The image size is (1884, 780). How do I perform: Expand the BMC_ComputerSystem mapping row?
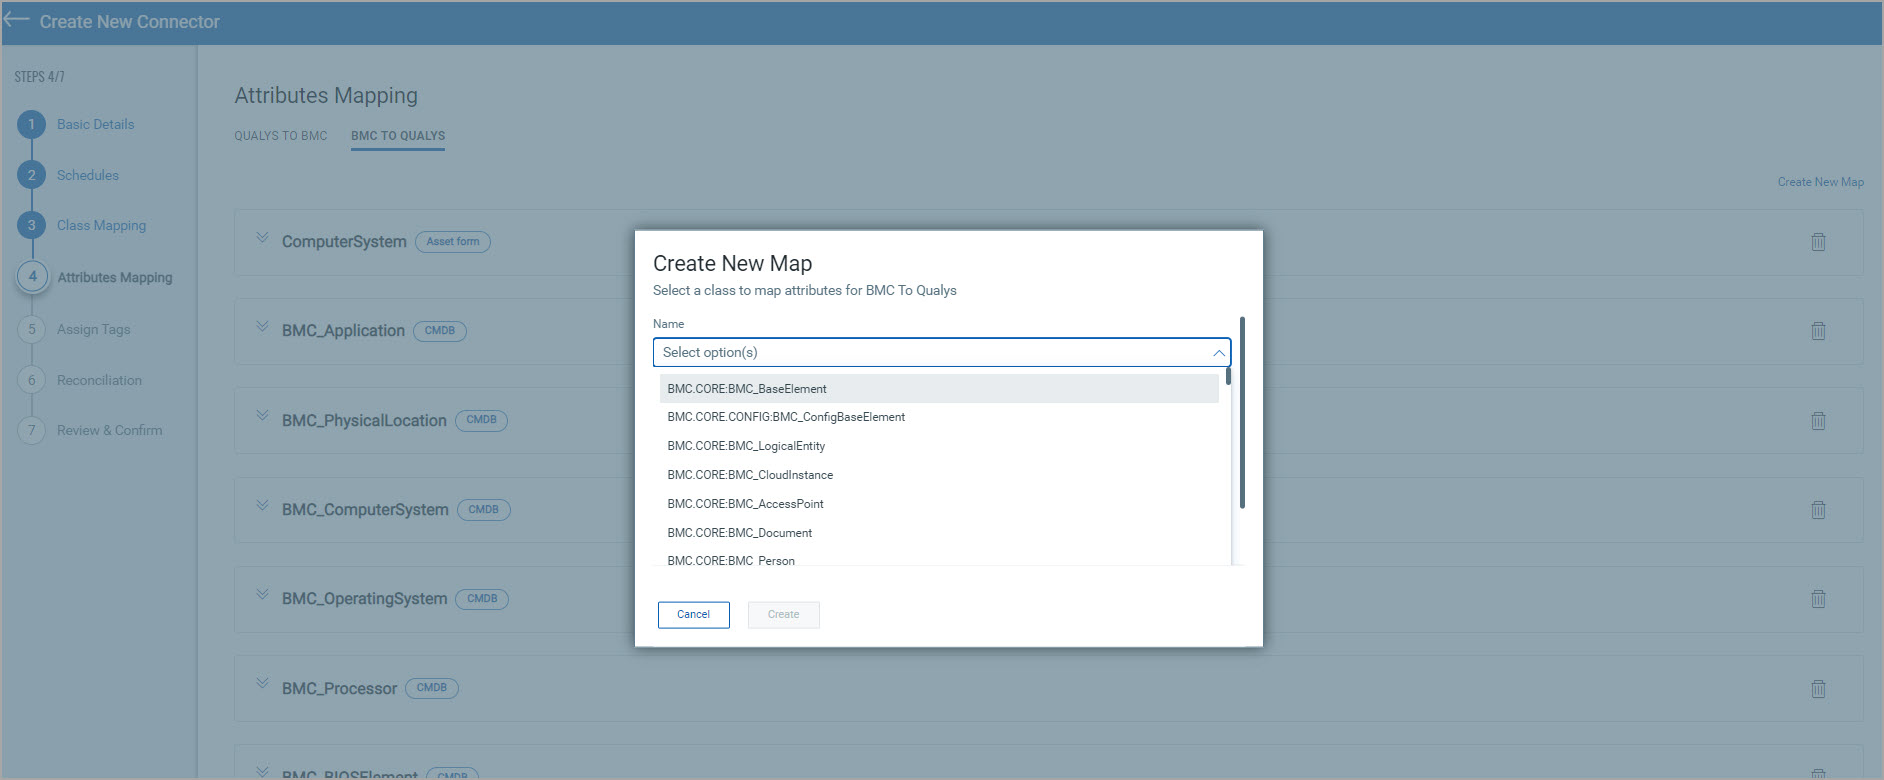(262, 505)
